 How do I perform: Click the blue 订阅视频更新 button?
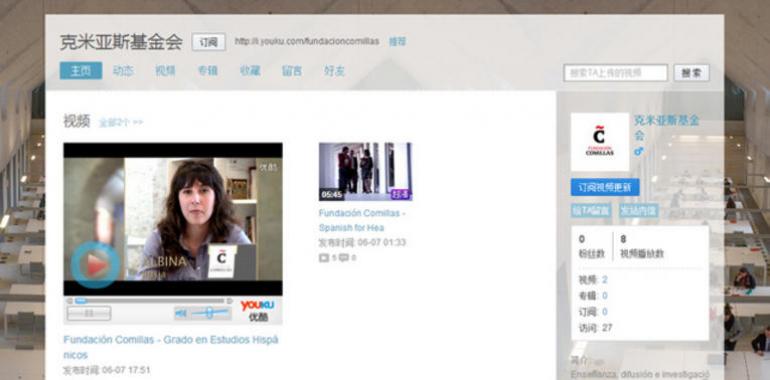(605, 187)
